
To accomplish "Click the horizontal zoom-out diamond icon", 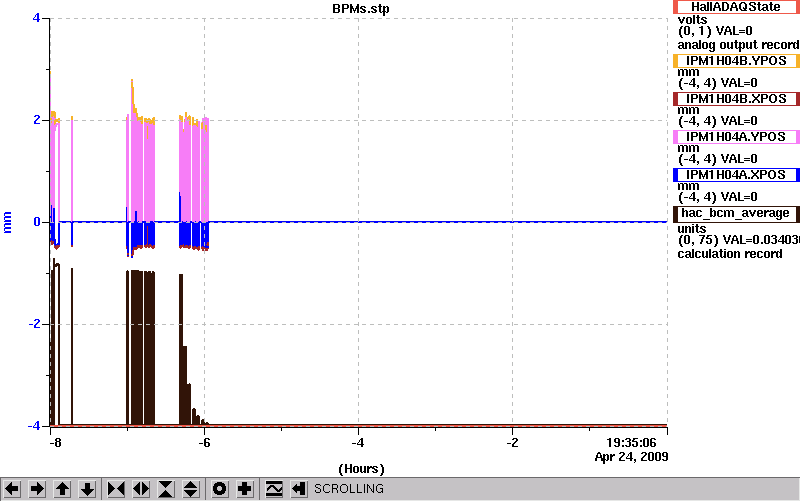I will click(x=141, y=489).
